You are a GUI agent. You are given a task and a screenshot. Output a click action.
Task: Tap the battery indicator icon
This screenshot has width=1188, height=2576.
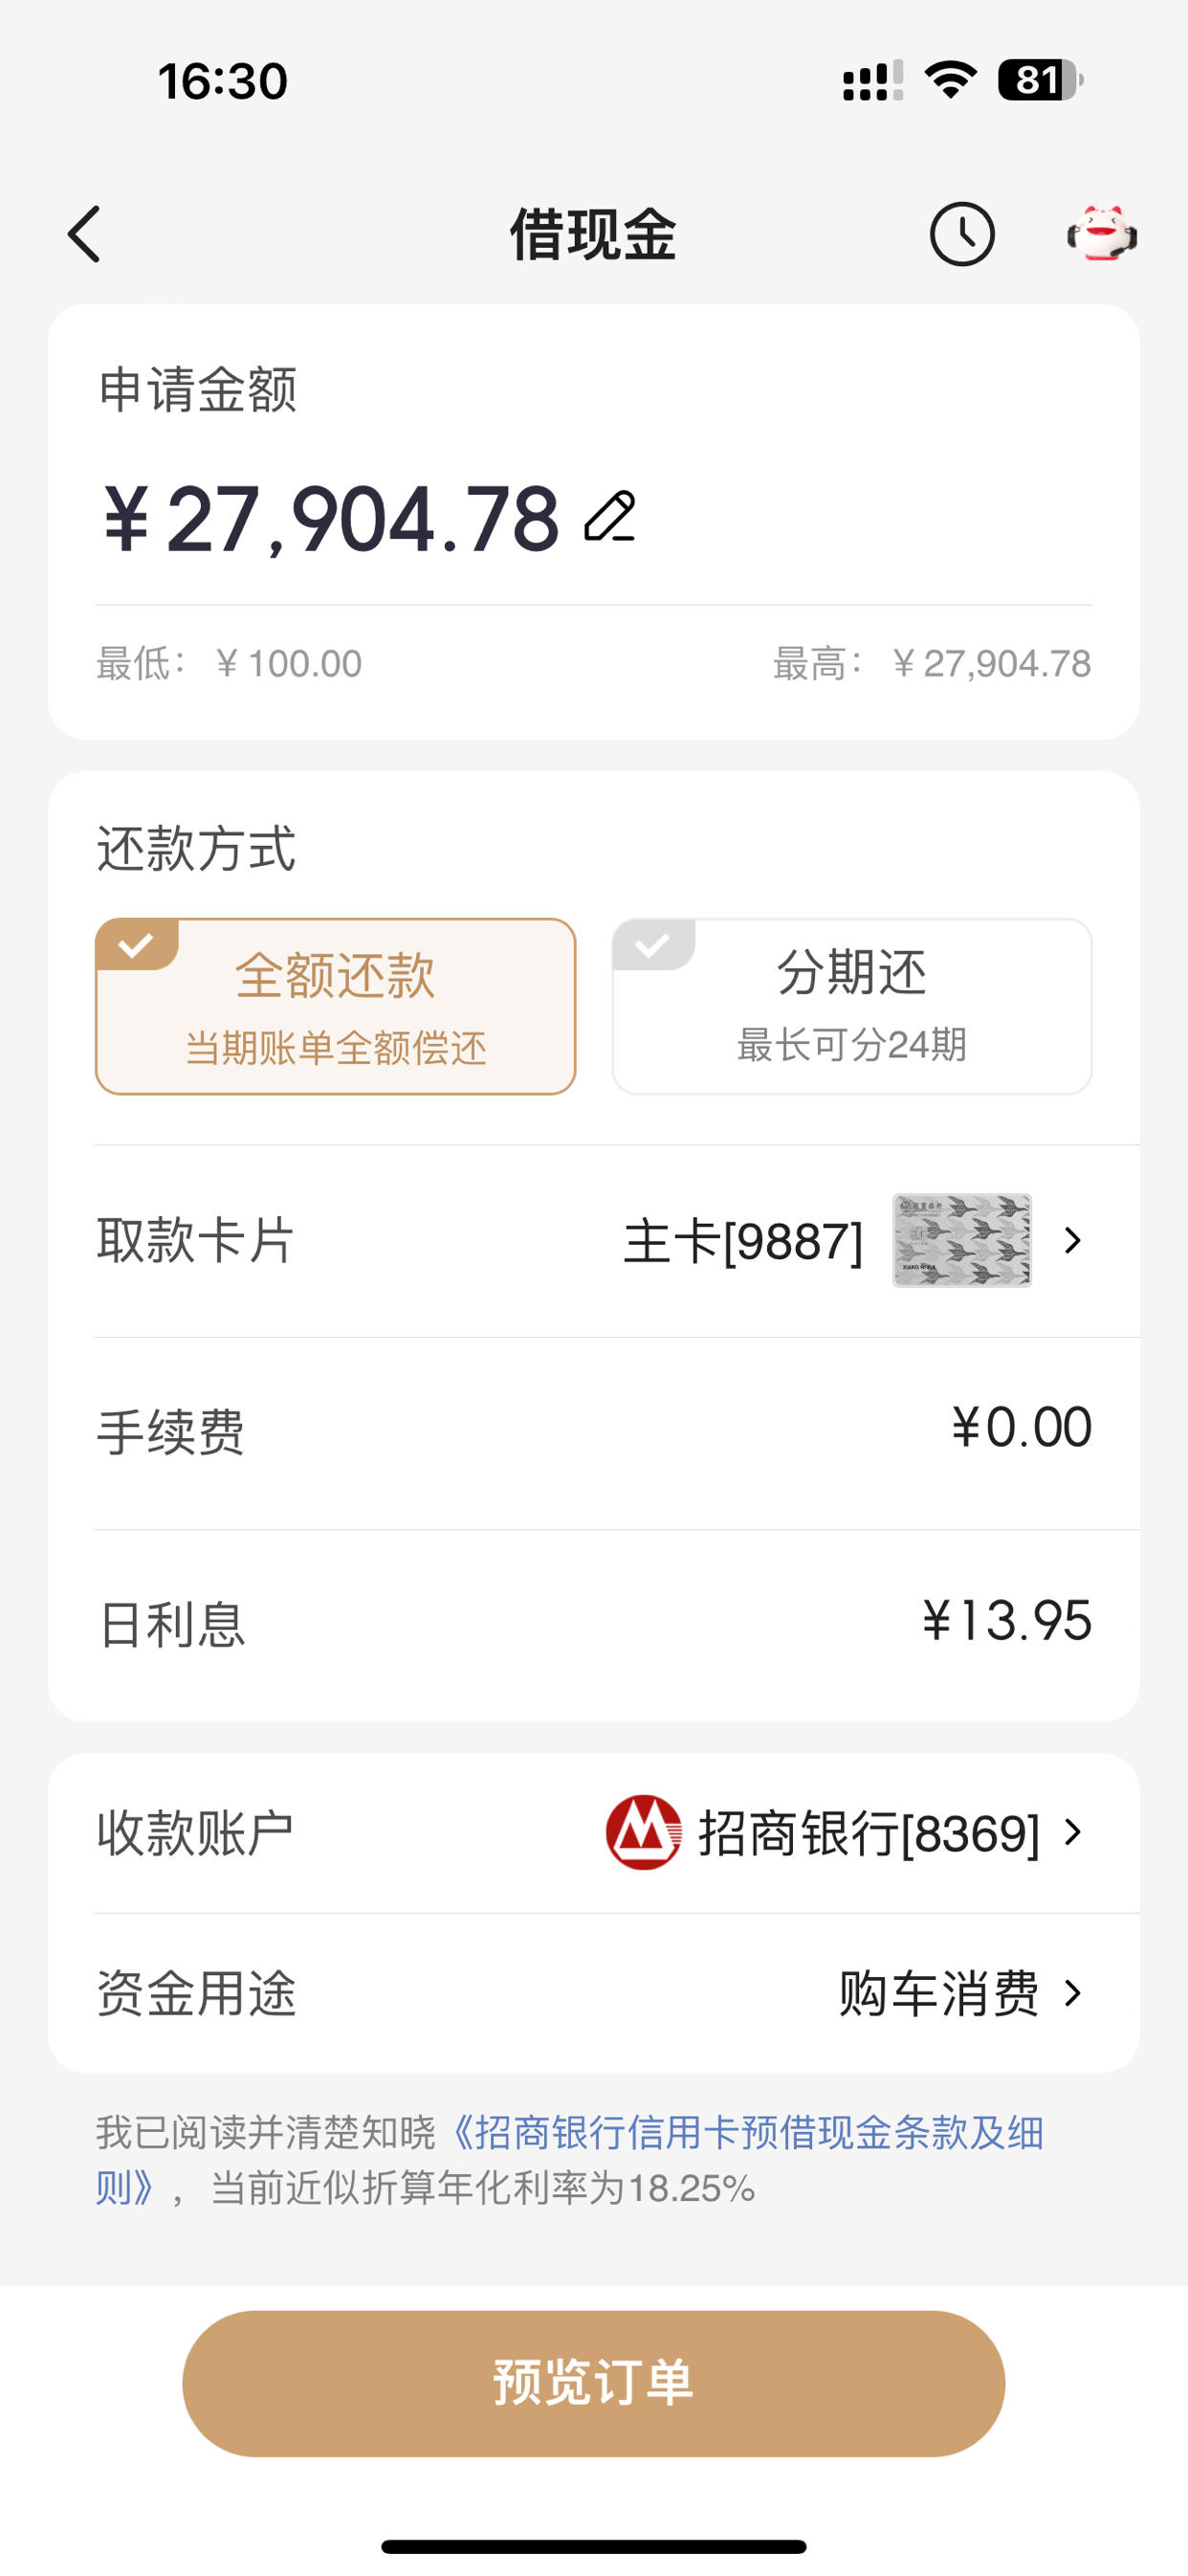tap(1040, 80)
